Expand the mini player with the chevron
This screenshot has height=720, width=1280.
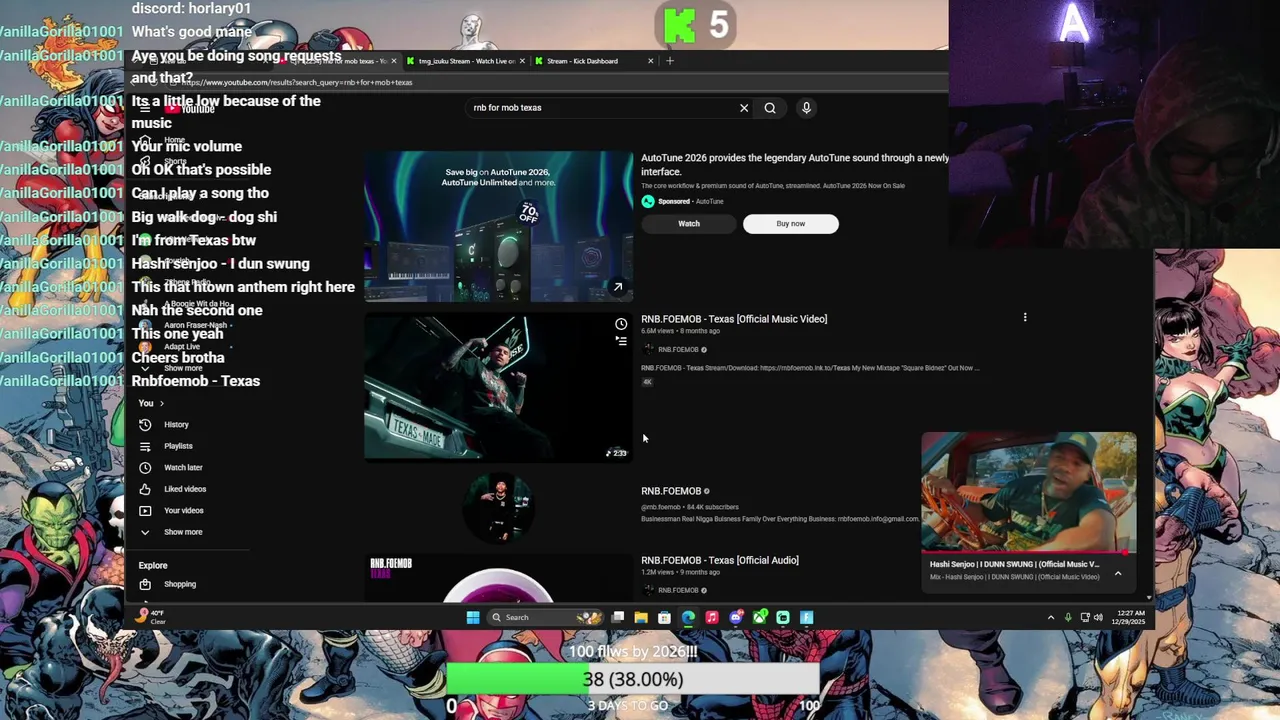pyautogui.click(x=1118, y=573)
